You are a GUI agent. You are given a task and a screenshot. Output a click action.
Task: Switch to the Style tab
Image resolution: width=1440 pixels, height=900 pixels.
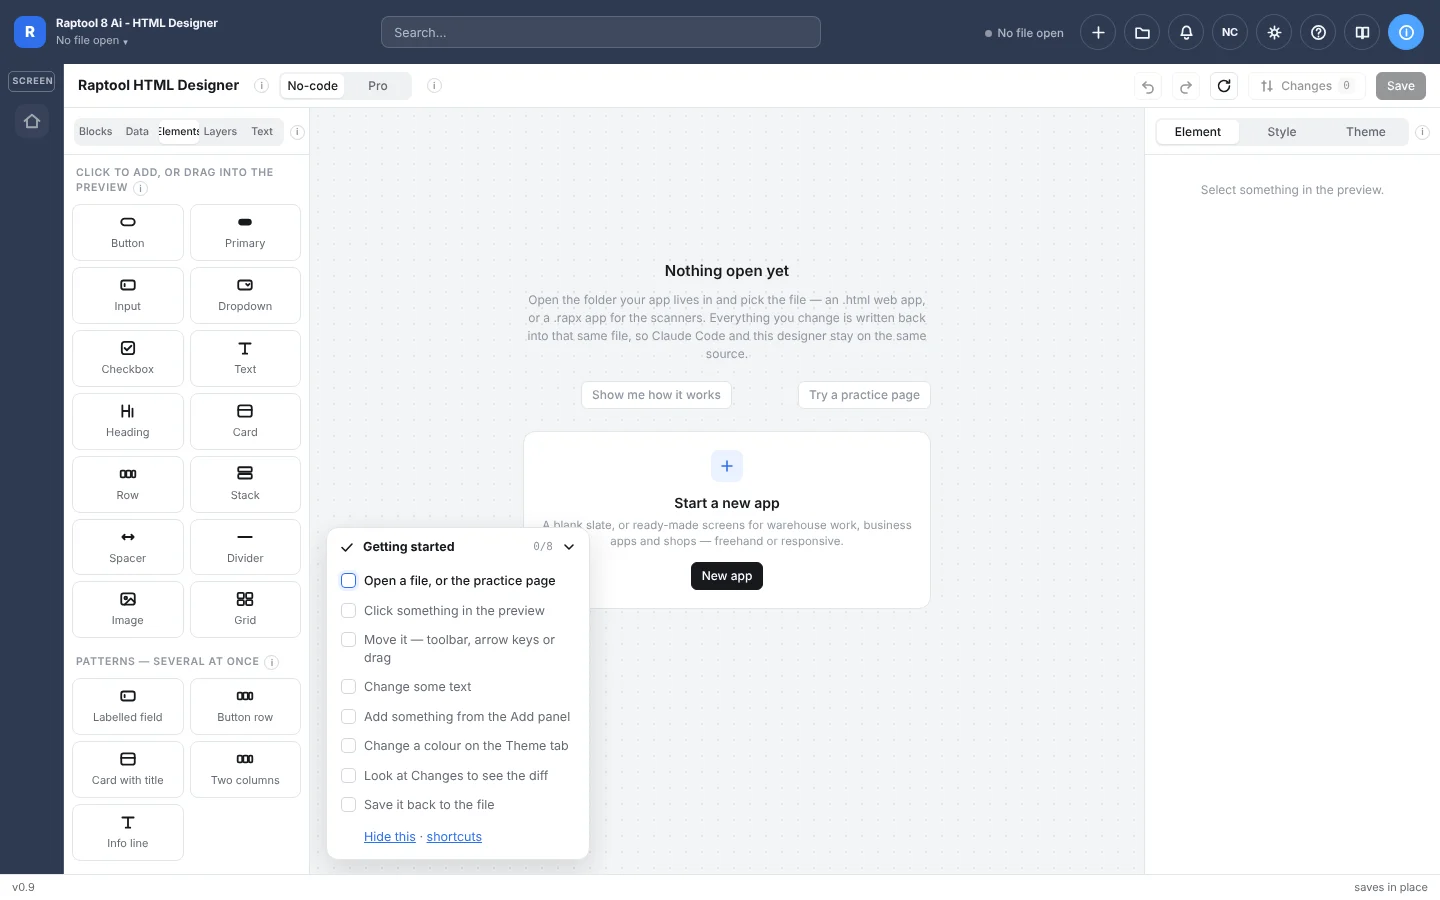(1282, 132)
